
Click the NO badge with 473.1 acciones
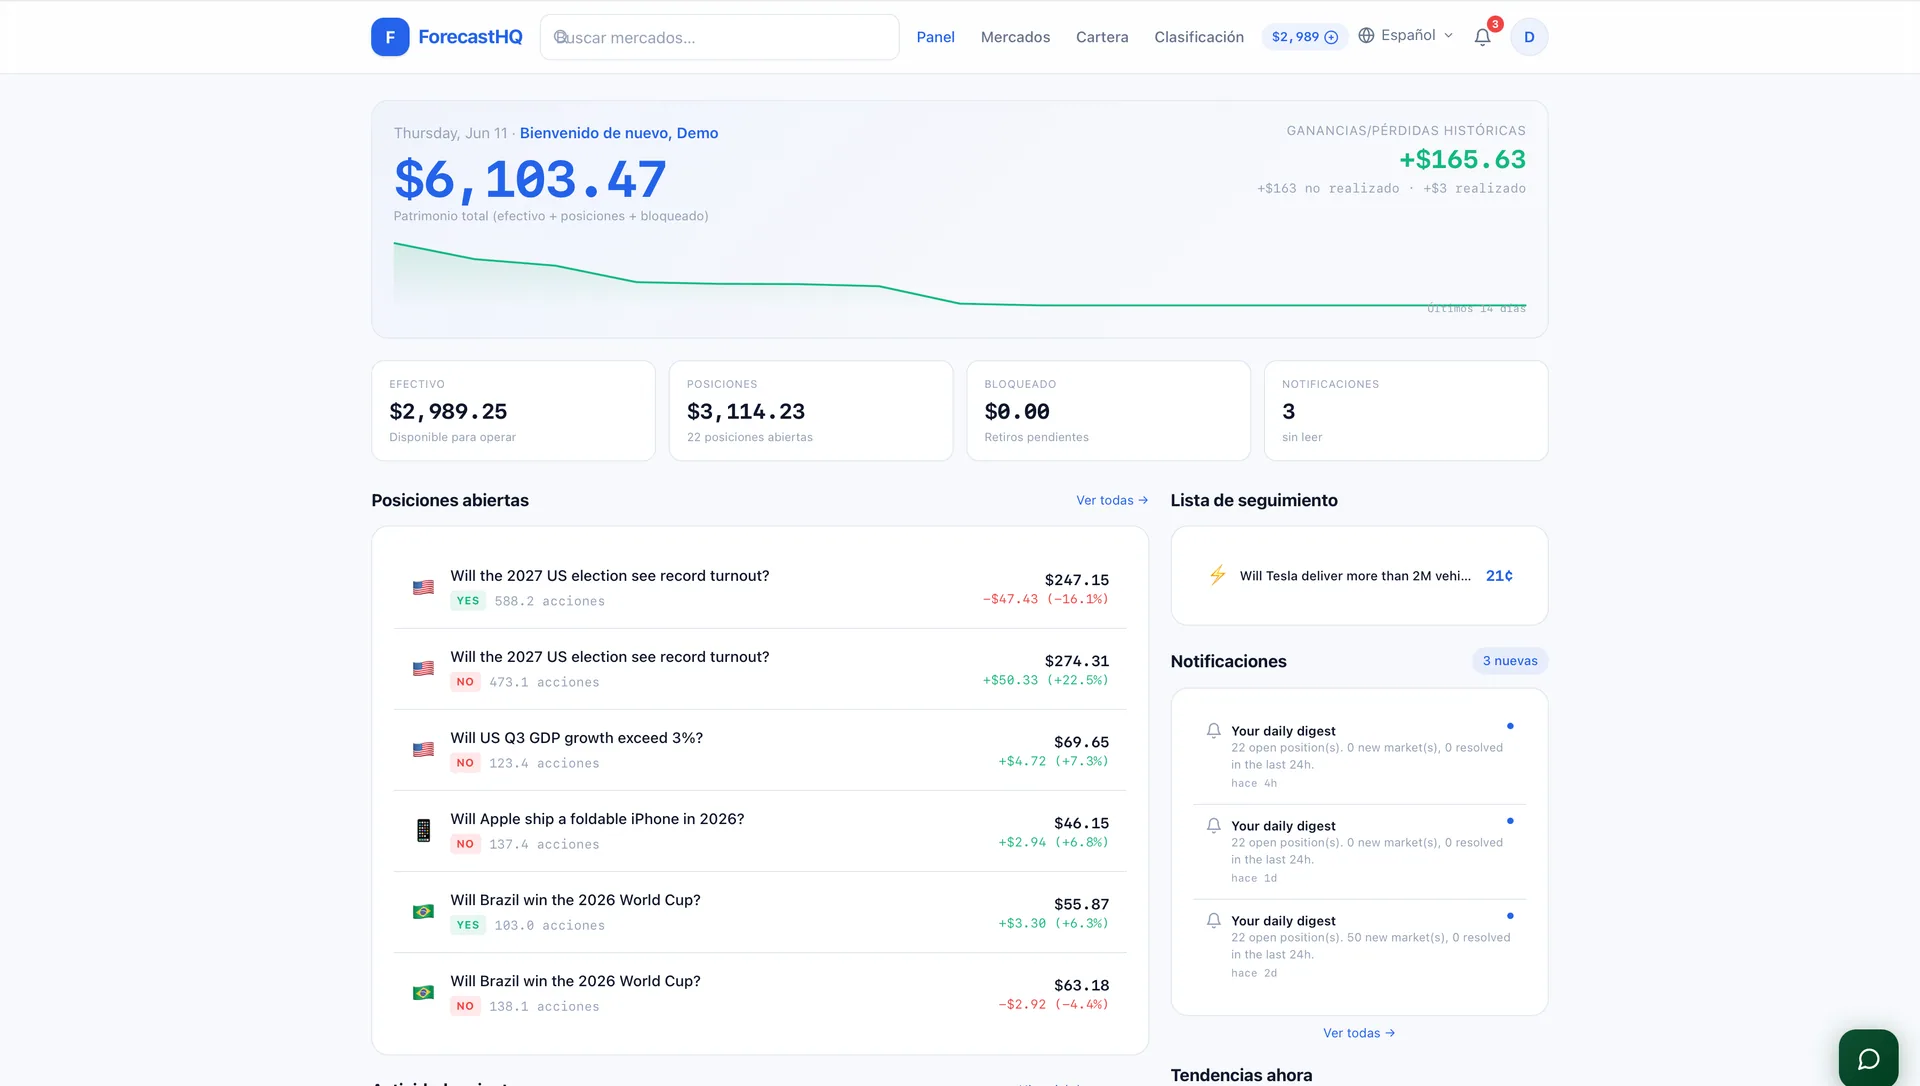[x=465, y=682]
